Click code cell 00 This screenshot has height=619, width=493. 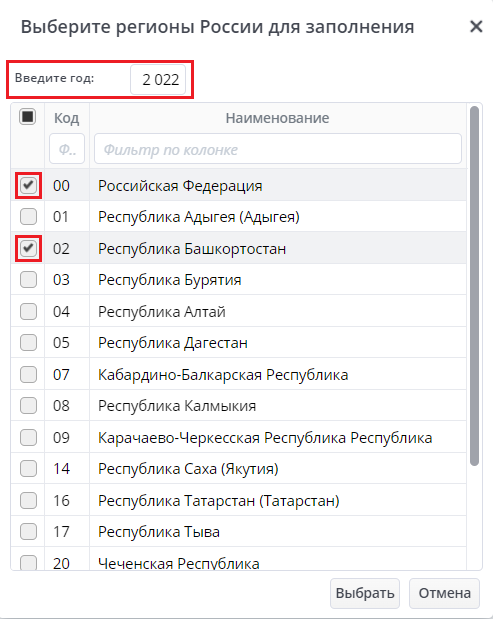tap(62, 186)
